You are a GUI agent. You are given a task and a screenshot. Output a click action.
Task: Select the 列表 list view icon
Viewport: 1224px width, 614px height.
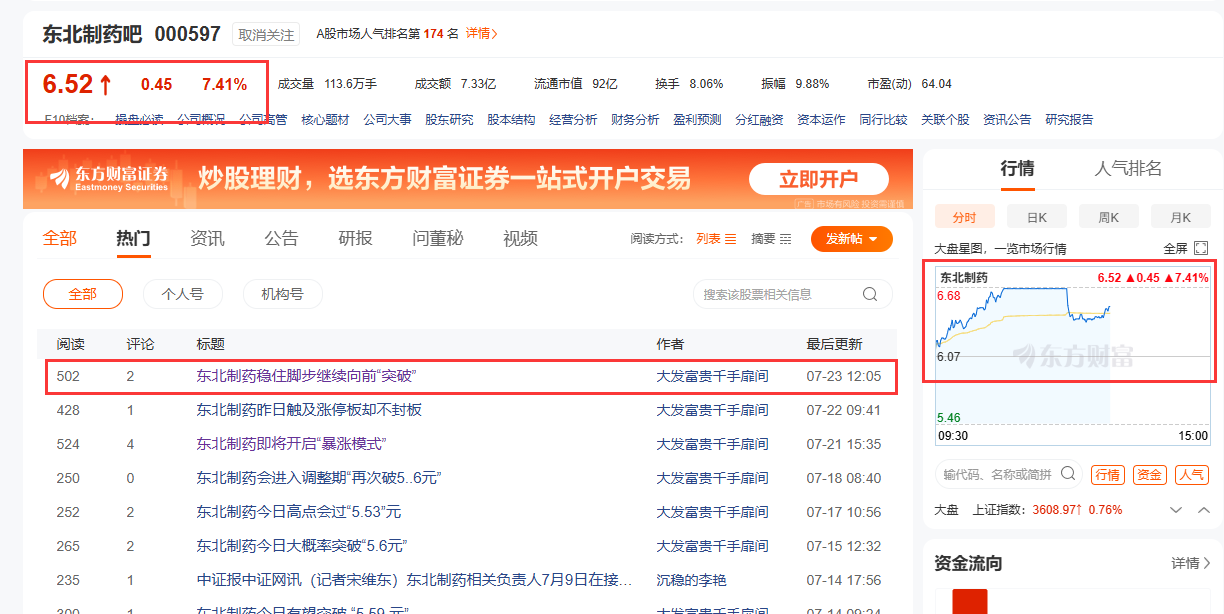730,239
